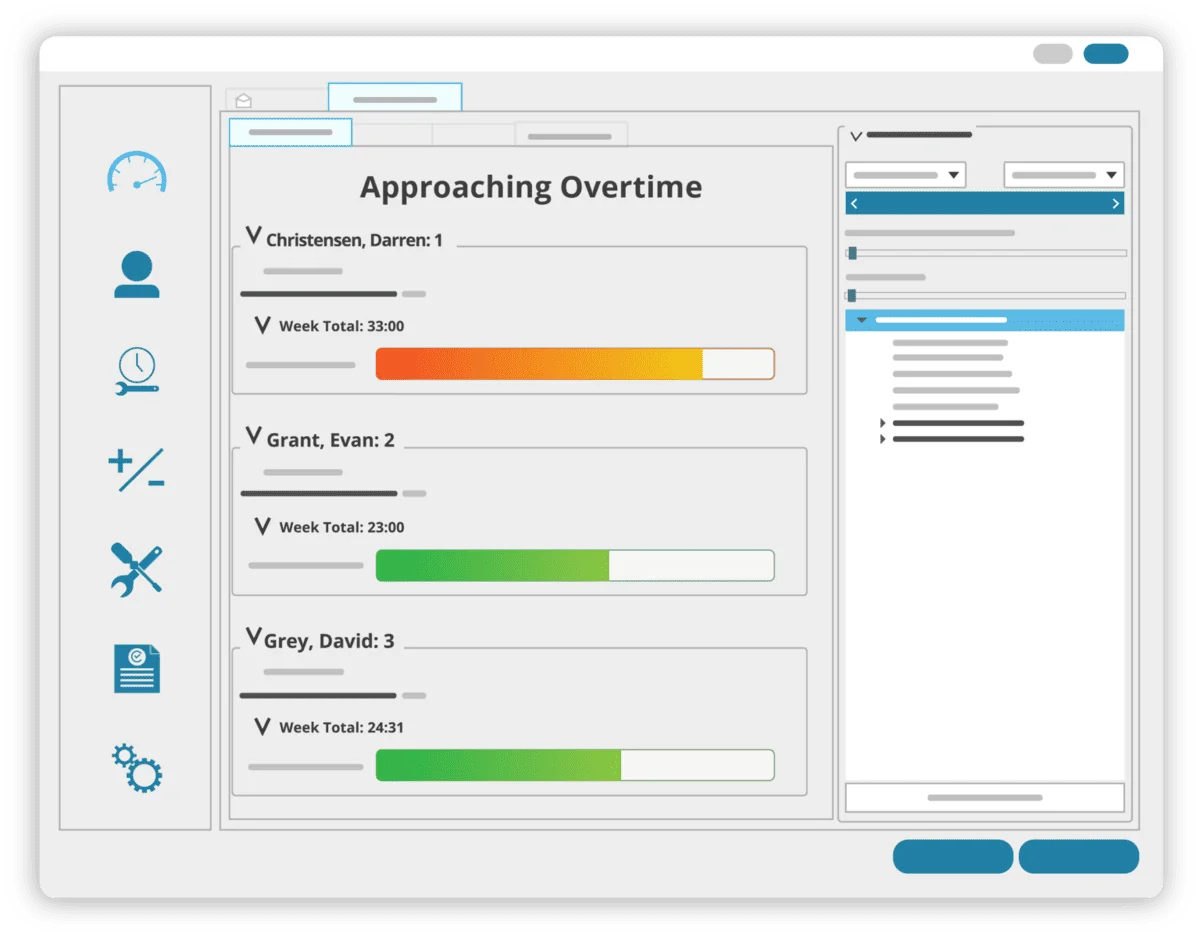Select the Grant, Evan: 2 name label
The image size is (1200, 938).
331,440
